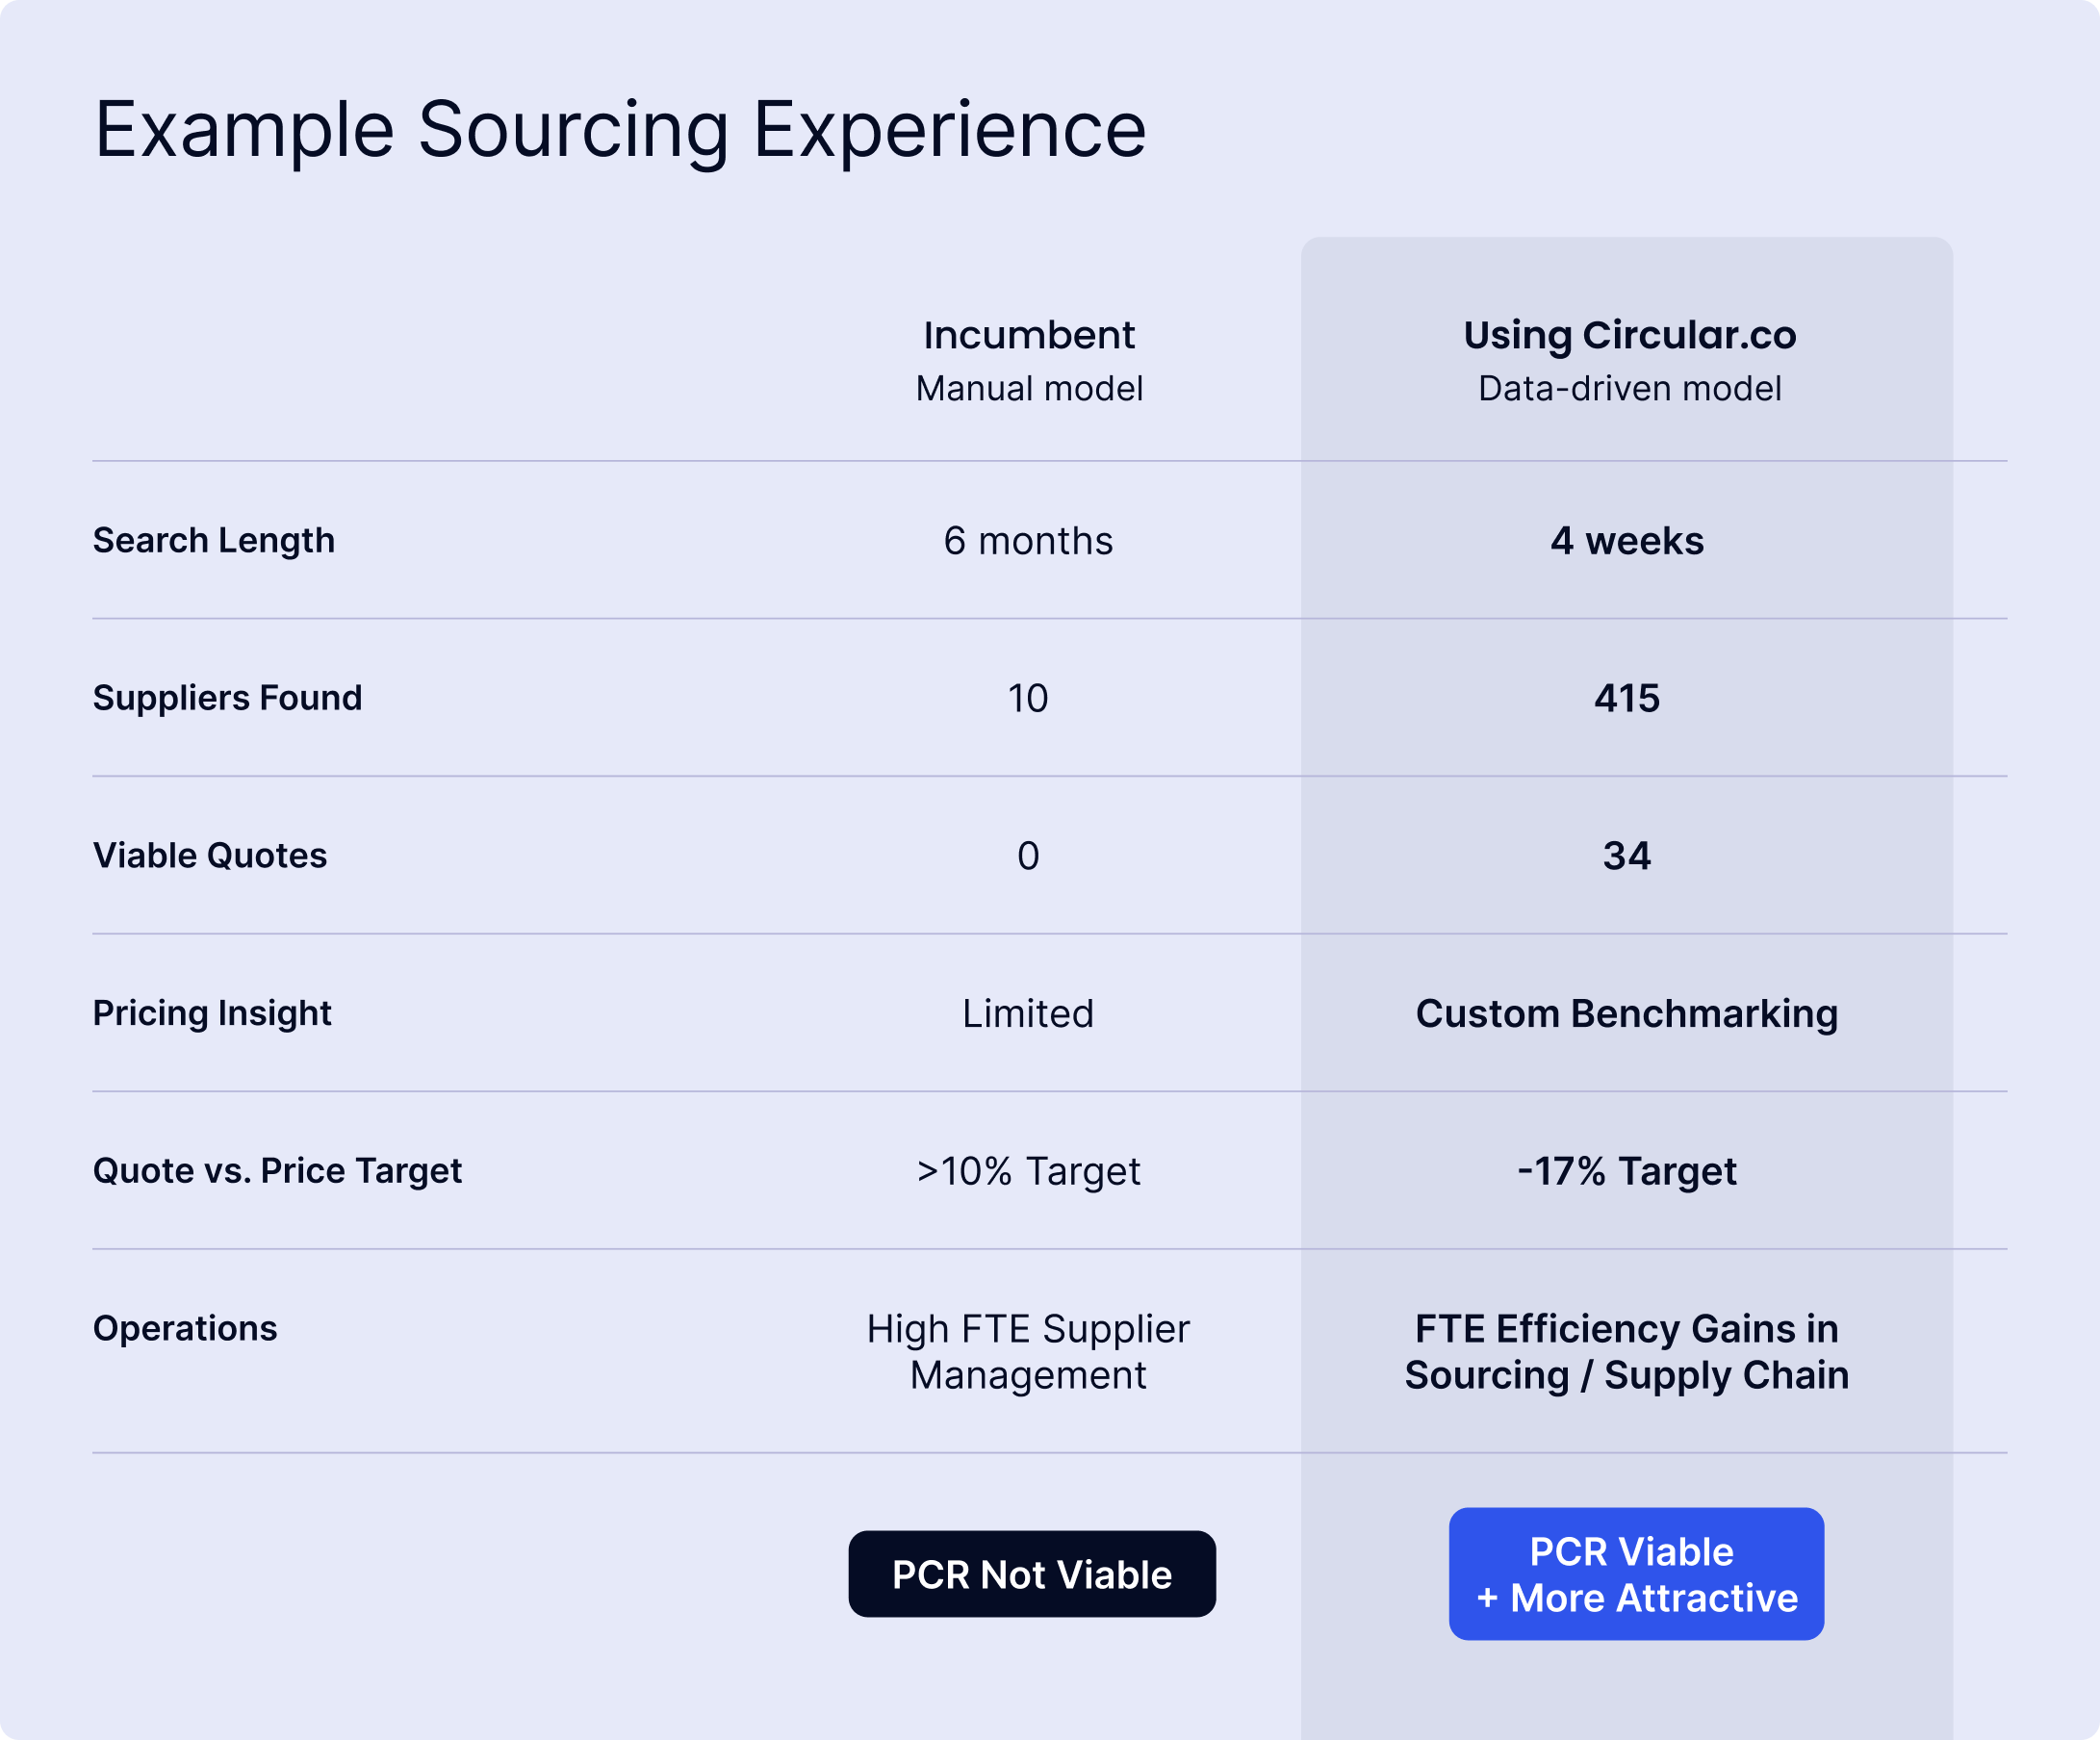Image resolution: width=2100 pixels, height=1740 pixels.
Task: Select the 4 weeks value
Action: [x=1627, y=541]
